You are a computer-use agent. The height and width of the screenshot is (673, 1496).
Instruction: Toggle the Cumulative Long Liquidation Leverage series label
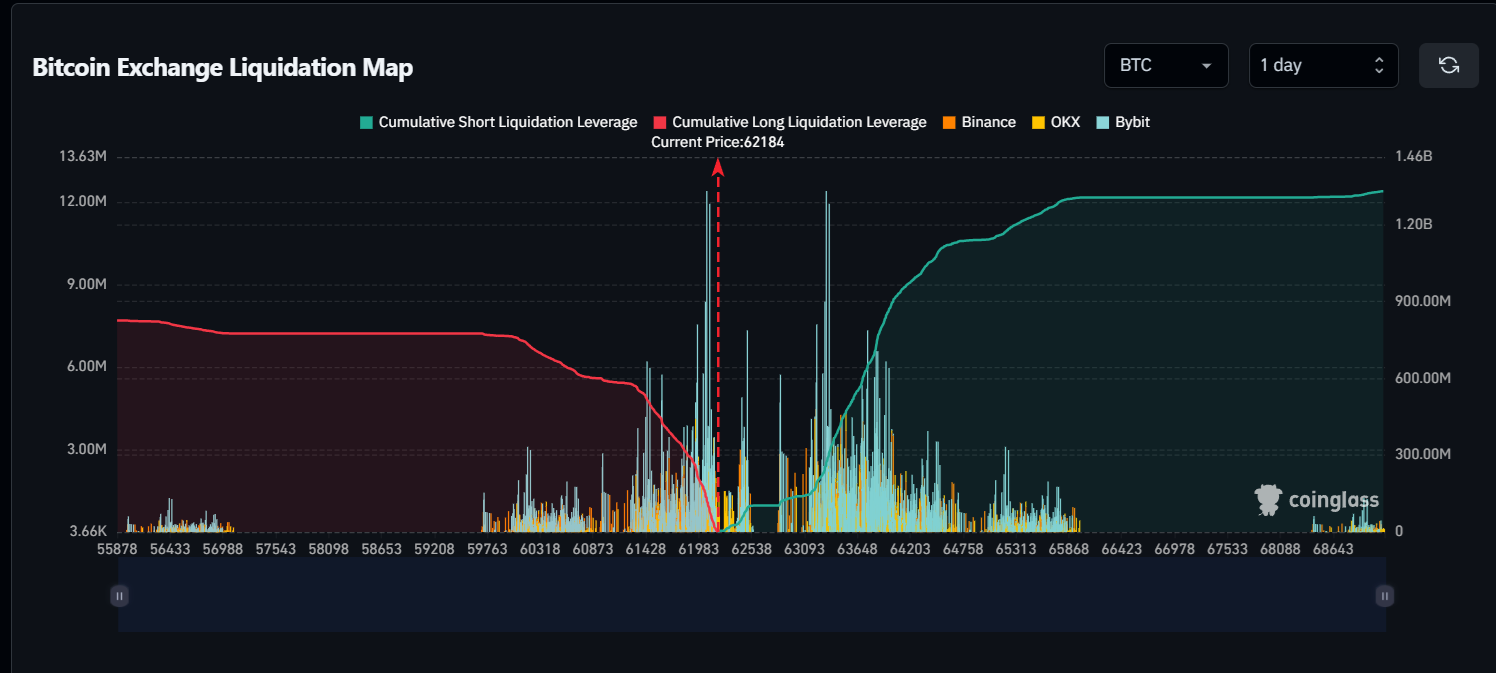pyautogui.click(x=799, y=122)
